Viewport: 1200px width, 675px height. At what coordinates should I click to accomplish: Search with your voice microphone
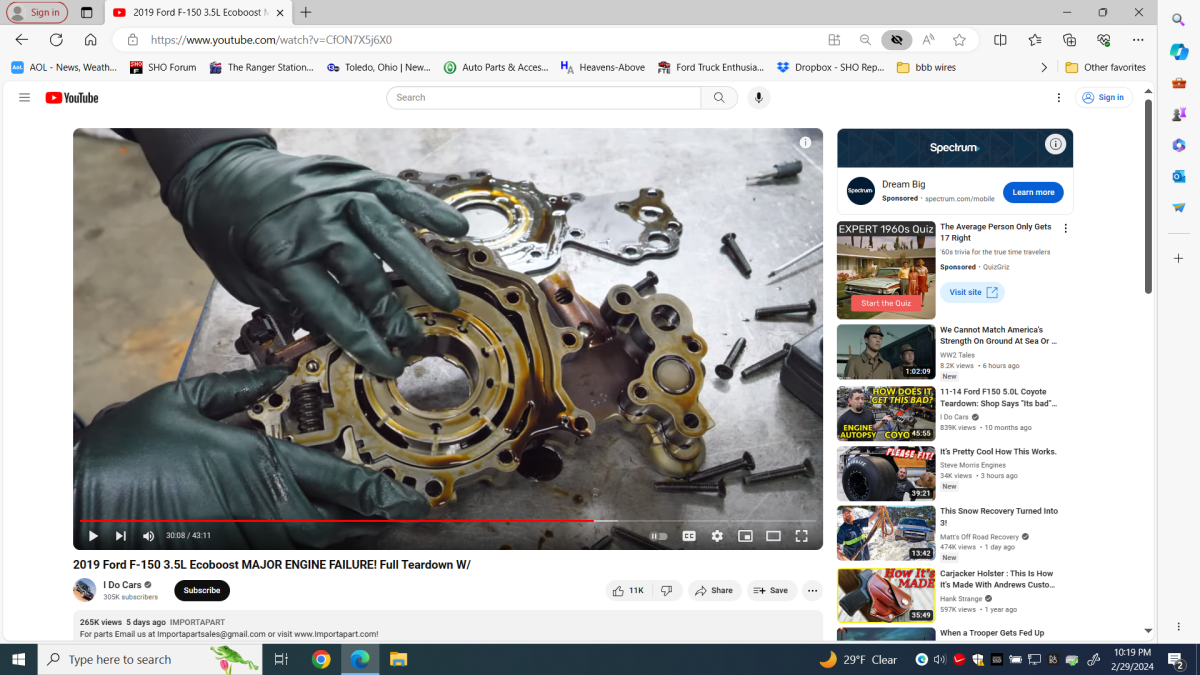coord(758,98)
